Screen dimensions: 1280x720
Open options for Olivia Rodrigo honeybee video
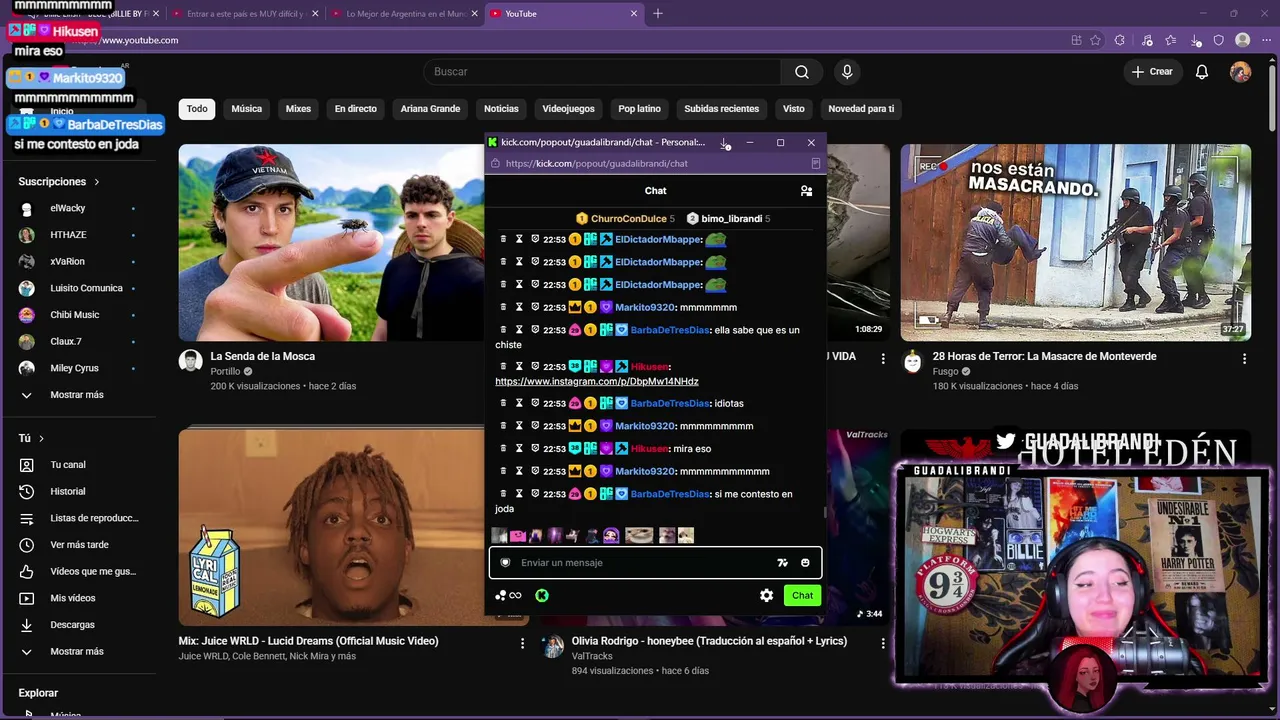point(883,644)
